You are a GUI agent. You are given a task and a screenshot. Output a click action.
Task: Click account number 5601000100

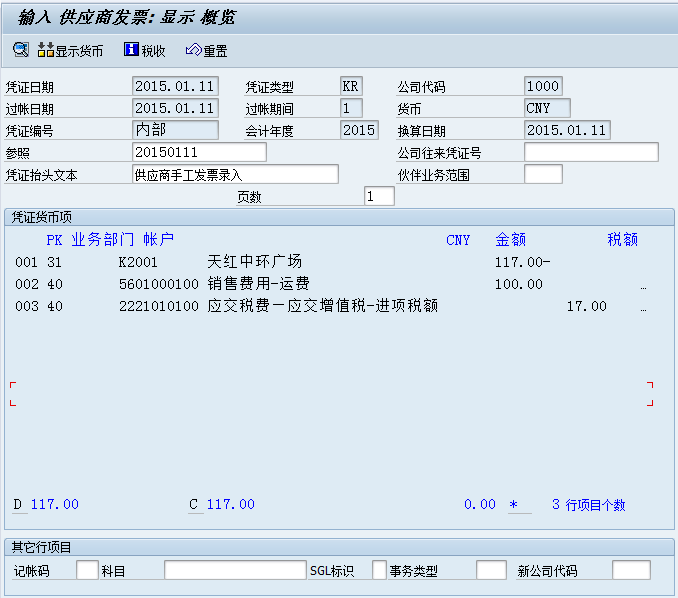click(159, 284)
